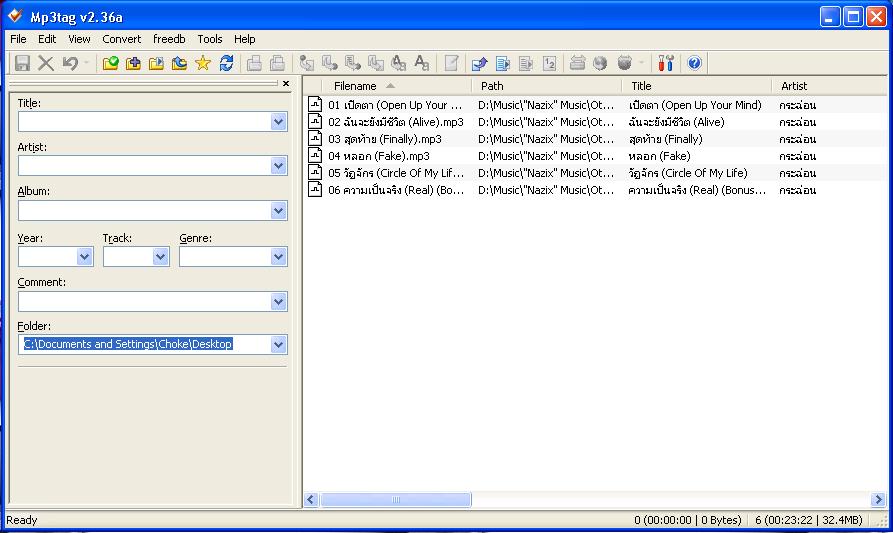Click title cell 'สุดท้าย (Finally)'
The width and height of the screenshot is (893, 533).
[665, 139]
